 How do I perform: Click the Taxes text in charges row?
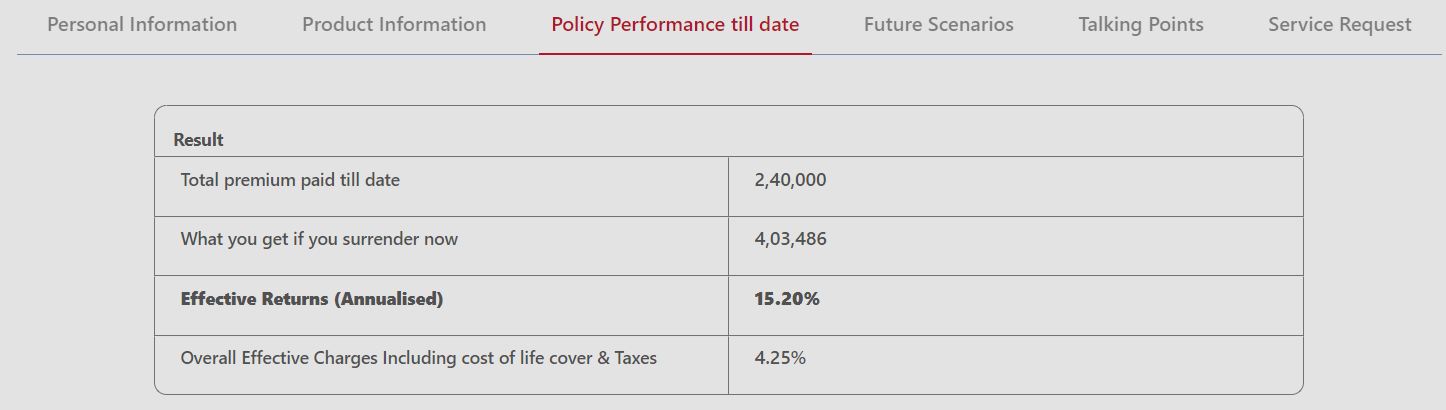click(x=635, y=357)
